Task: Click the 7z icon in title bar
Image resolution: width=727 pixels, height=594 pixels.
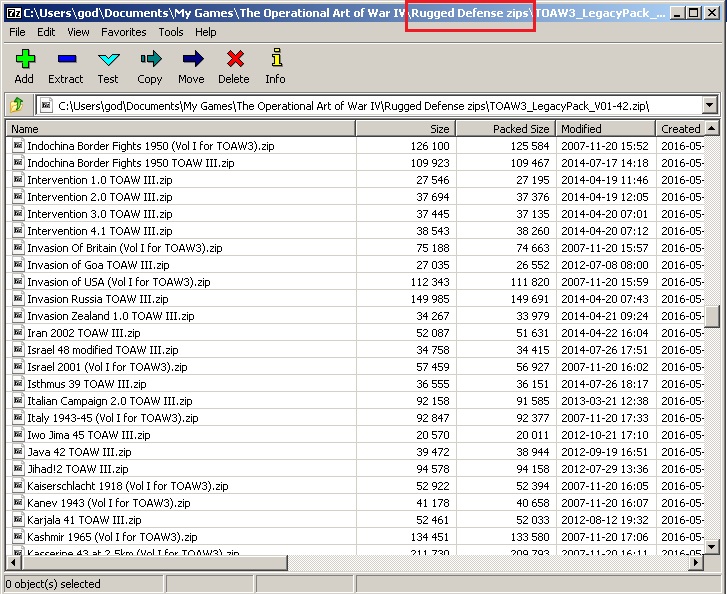Action: (14, 13)
